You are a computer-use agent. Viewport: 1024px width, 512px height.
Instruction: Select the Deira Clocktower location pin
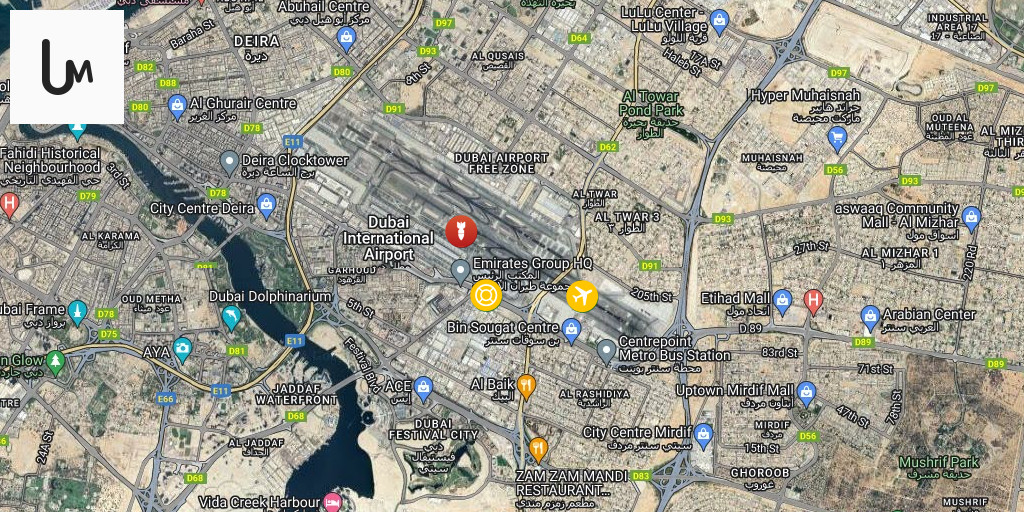(x=229, y=163)
